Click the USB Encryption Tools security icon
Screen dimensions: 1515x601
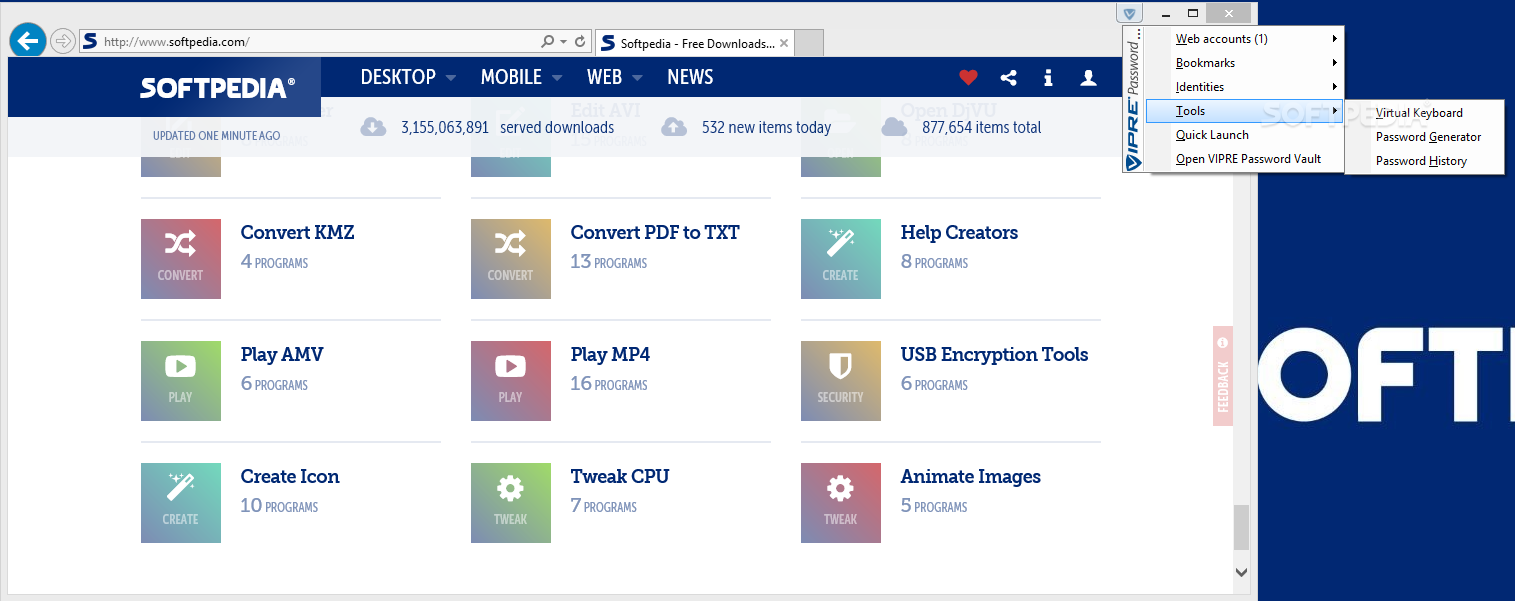(x=841, y=381)
